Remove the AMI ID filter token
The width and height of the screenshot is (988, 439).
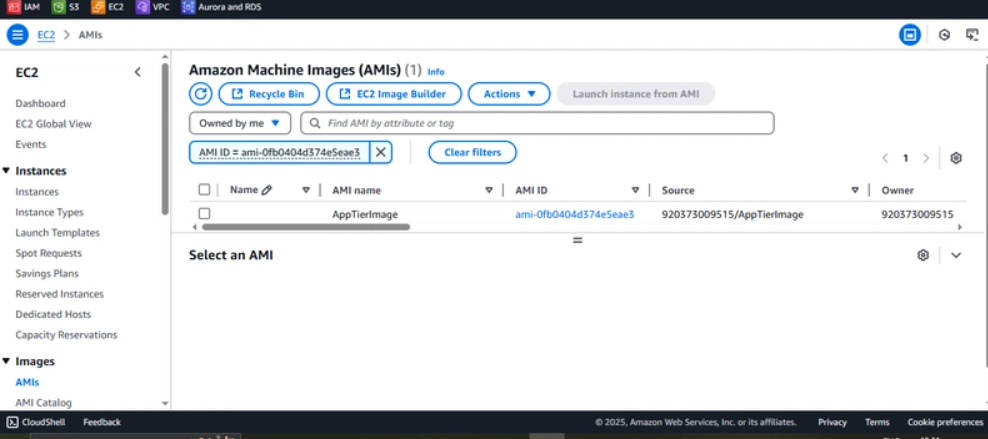[381, 152]
